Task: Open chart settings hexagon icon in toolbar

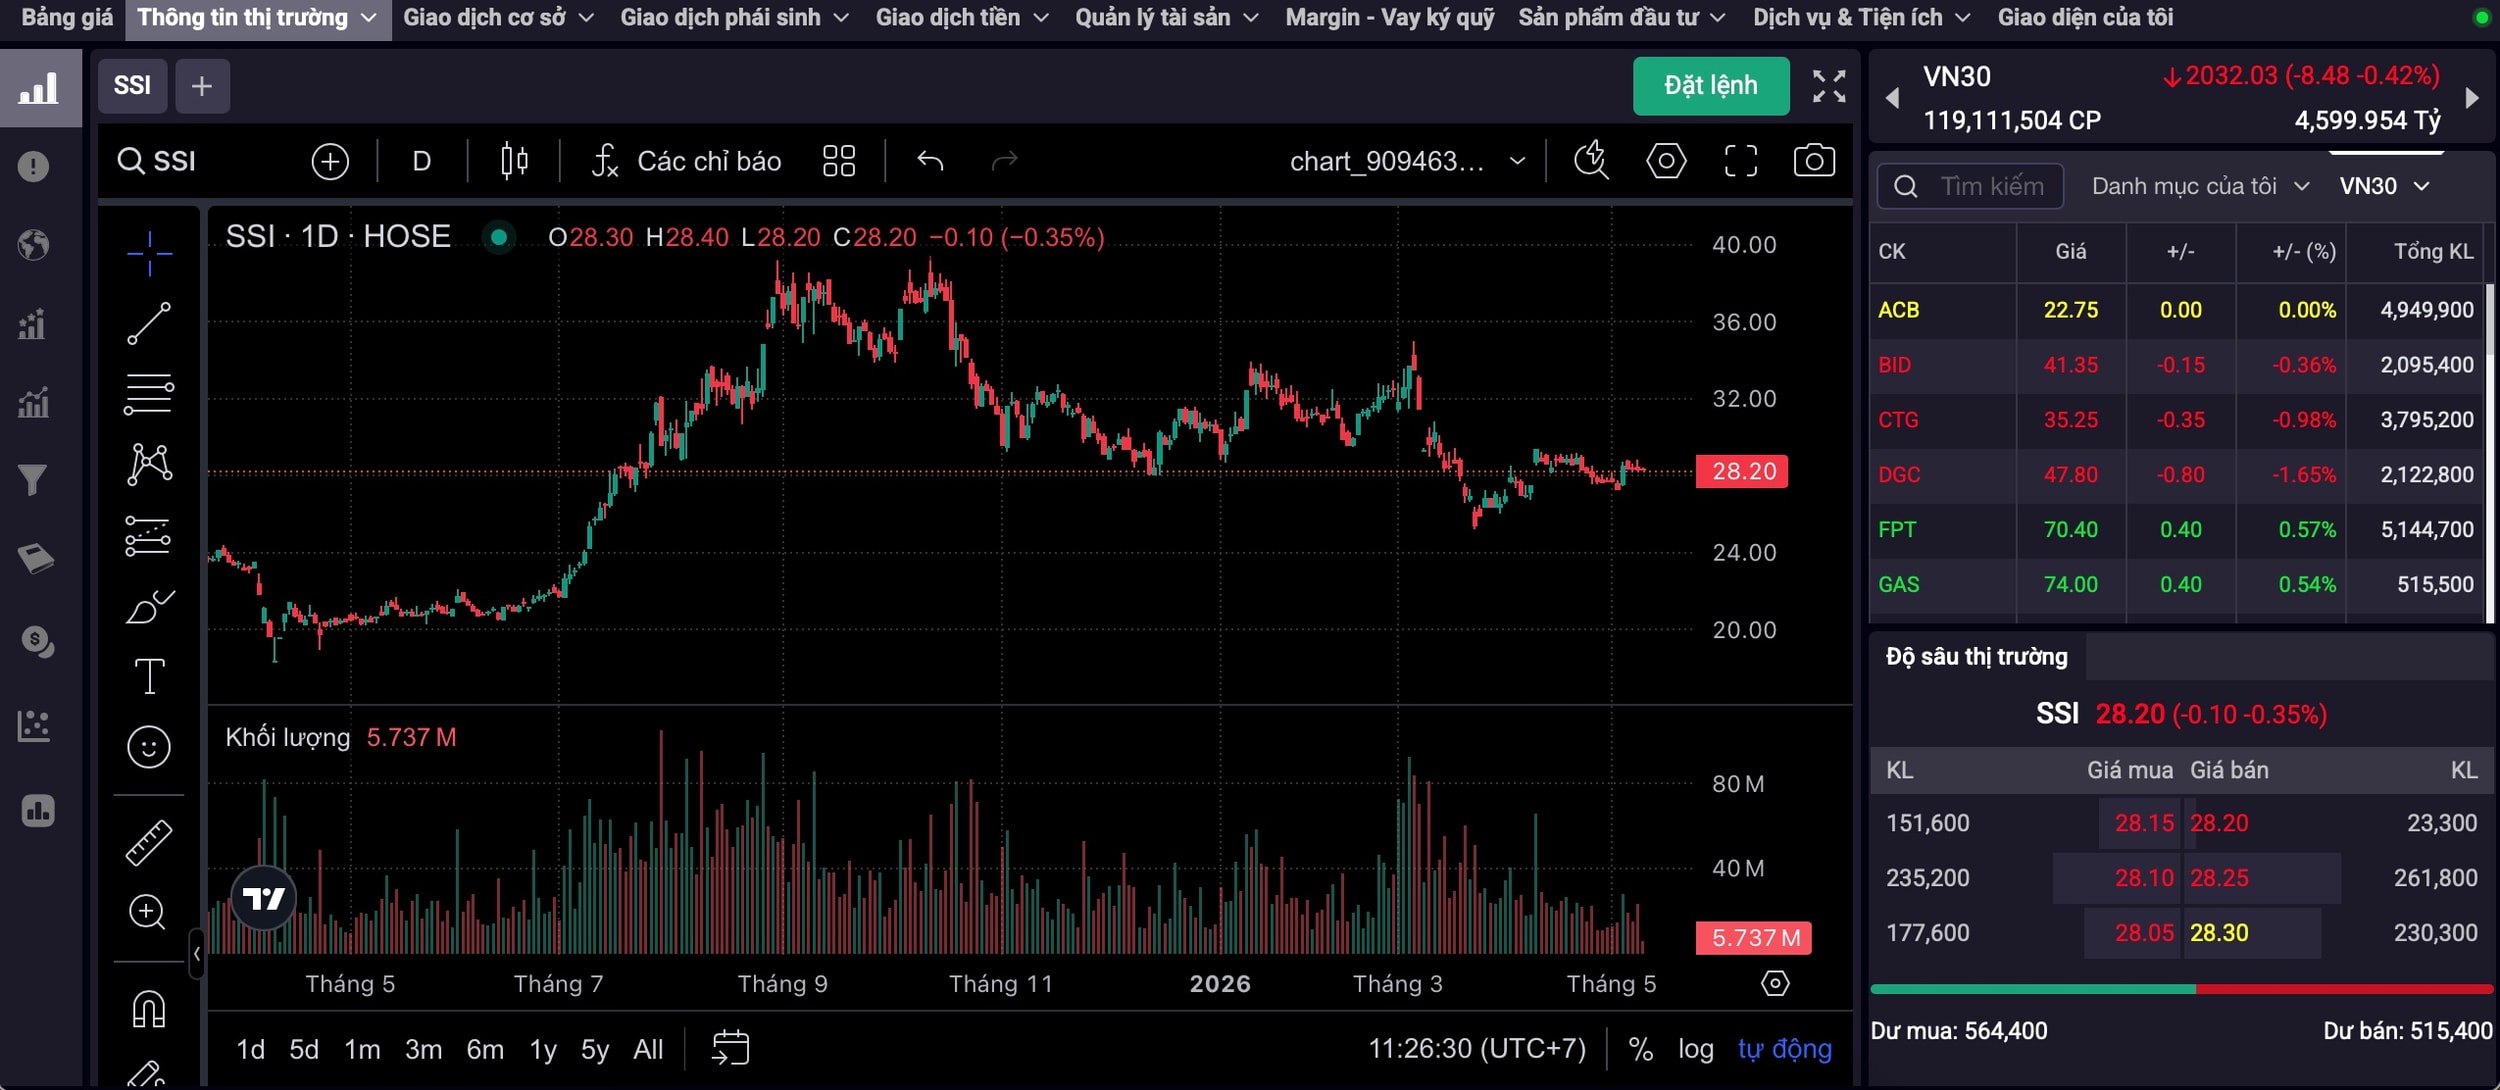Action: coord(1666,161)
